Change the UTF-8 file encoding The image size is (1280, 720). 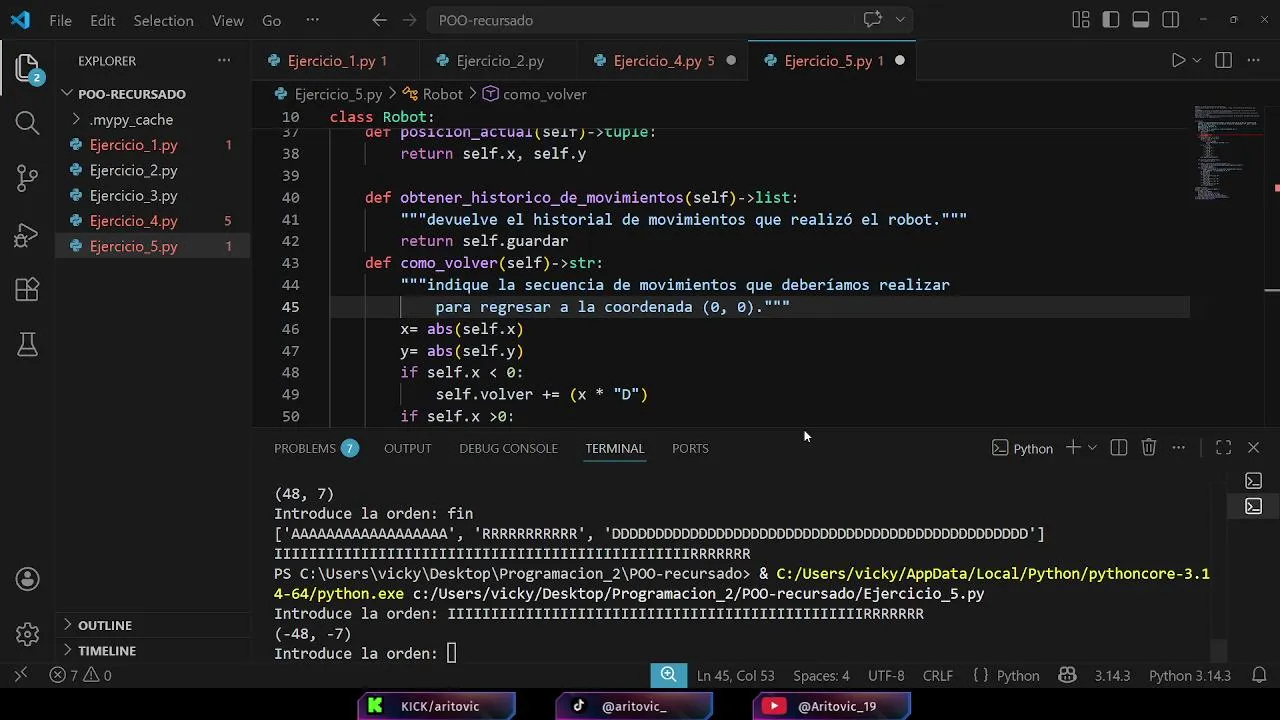click(x=886, y=675)
